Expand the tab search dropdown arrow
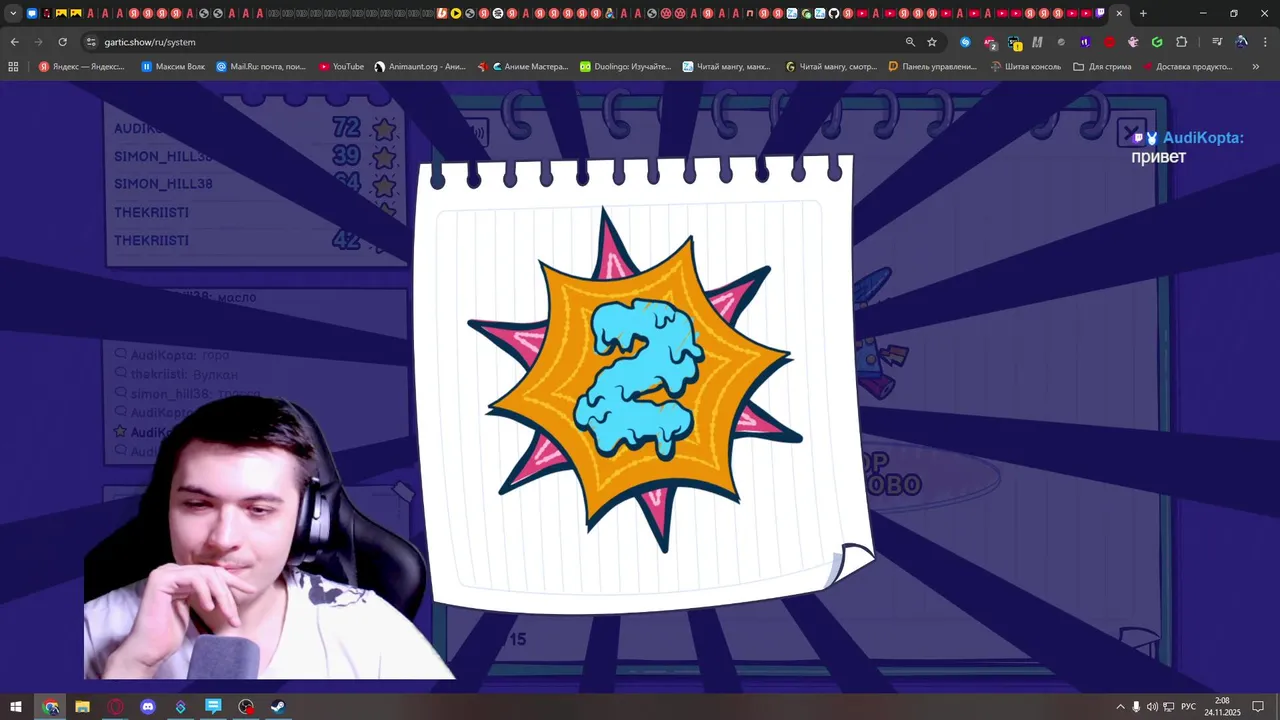1280x720 pixels. pyautogui.click(x=13, y=13)
